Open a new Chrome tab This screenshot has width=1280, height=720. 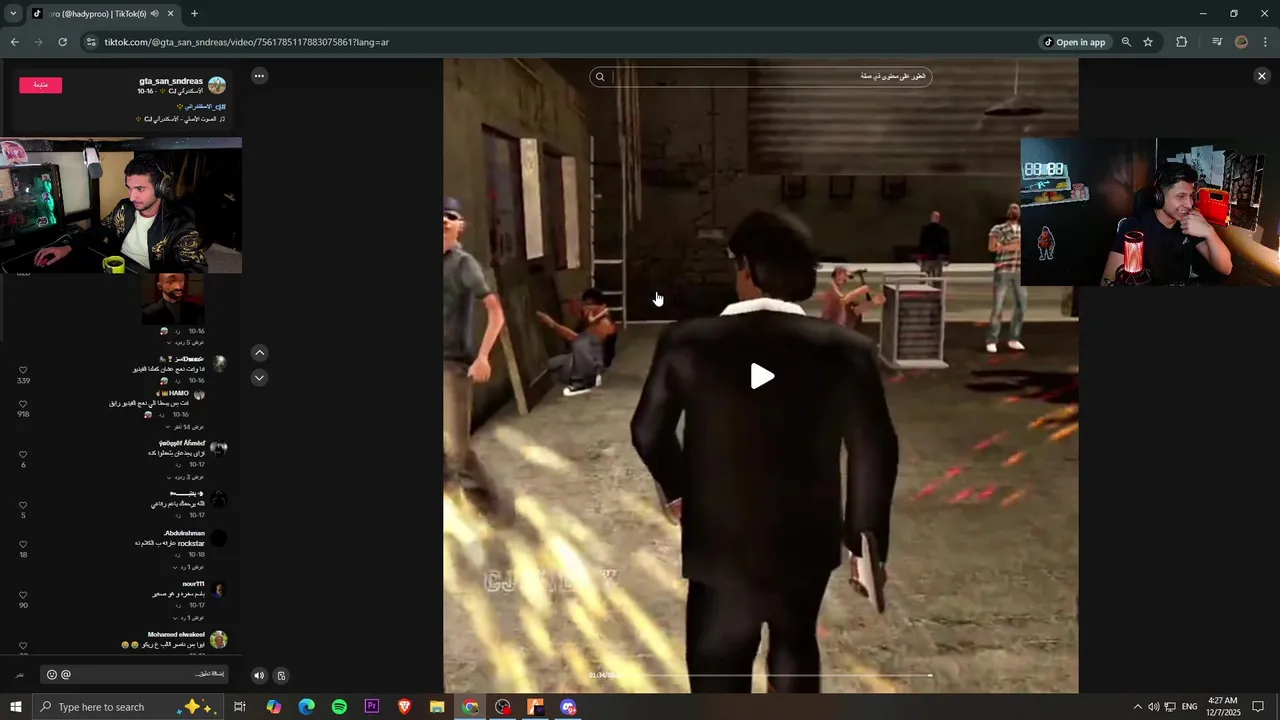[x=194, y=14]
